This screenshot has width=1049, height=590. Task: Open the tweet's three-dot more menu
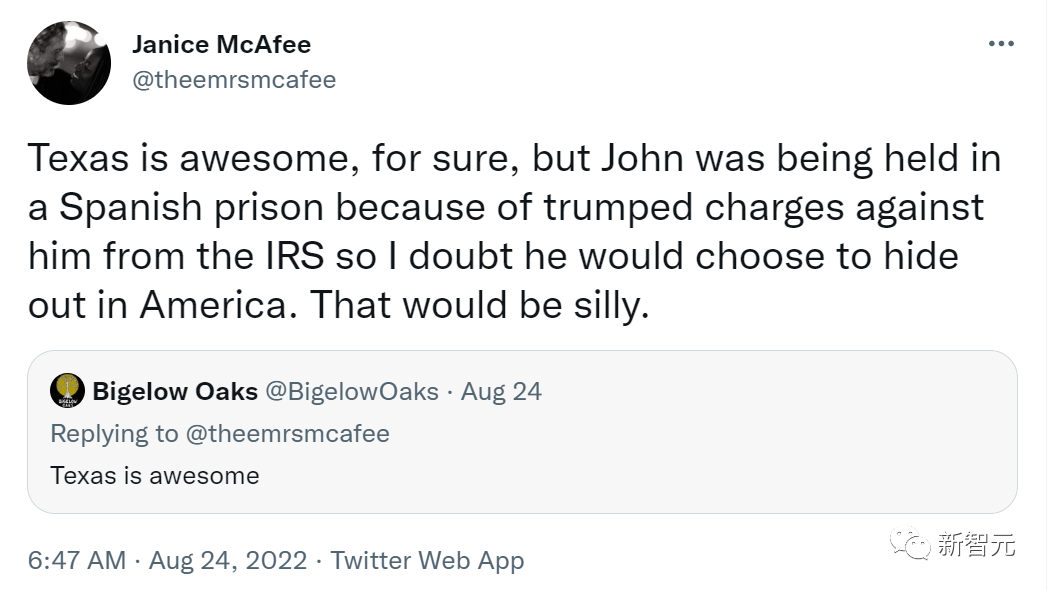coord(1001,44)
